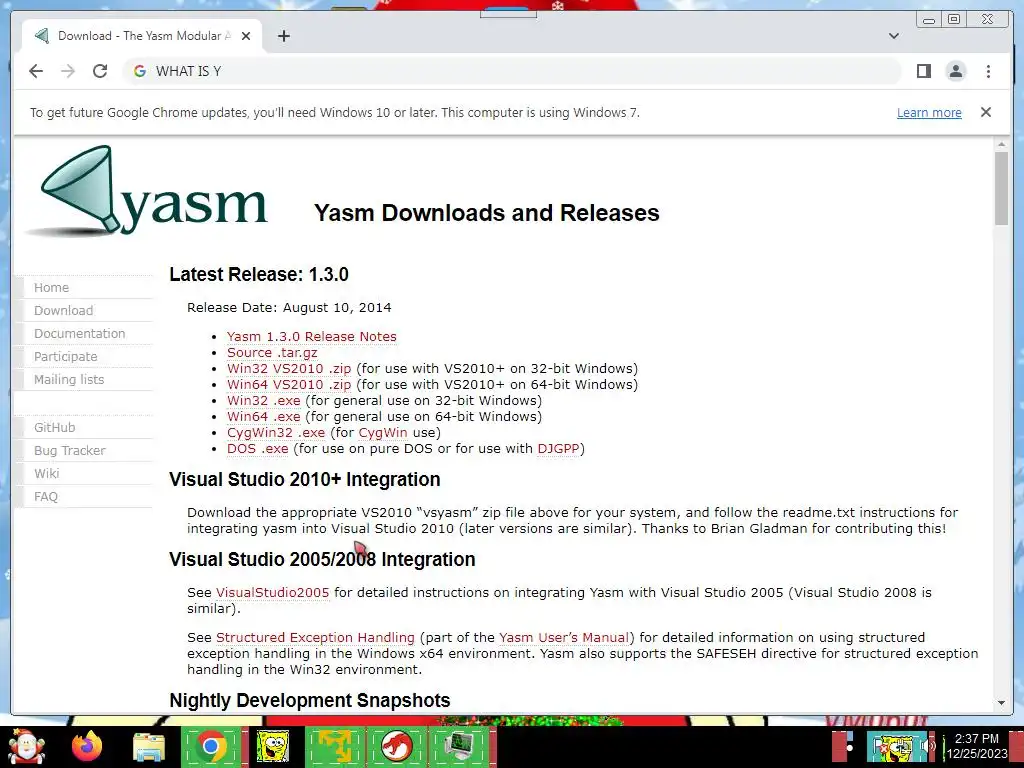Open File Explorer from the taskbar
The width and height of the screenshot is (1024, 768).
click(149, 747)
